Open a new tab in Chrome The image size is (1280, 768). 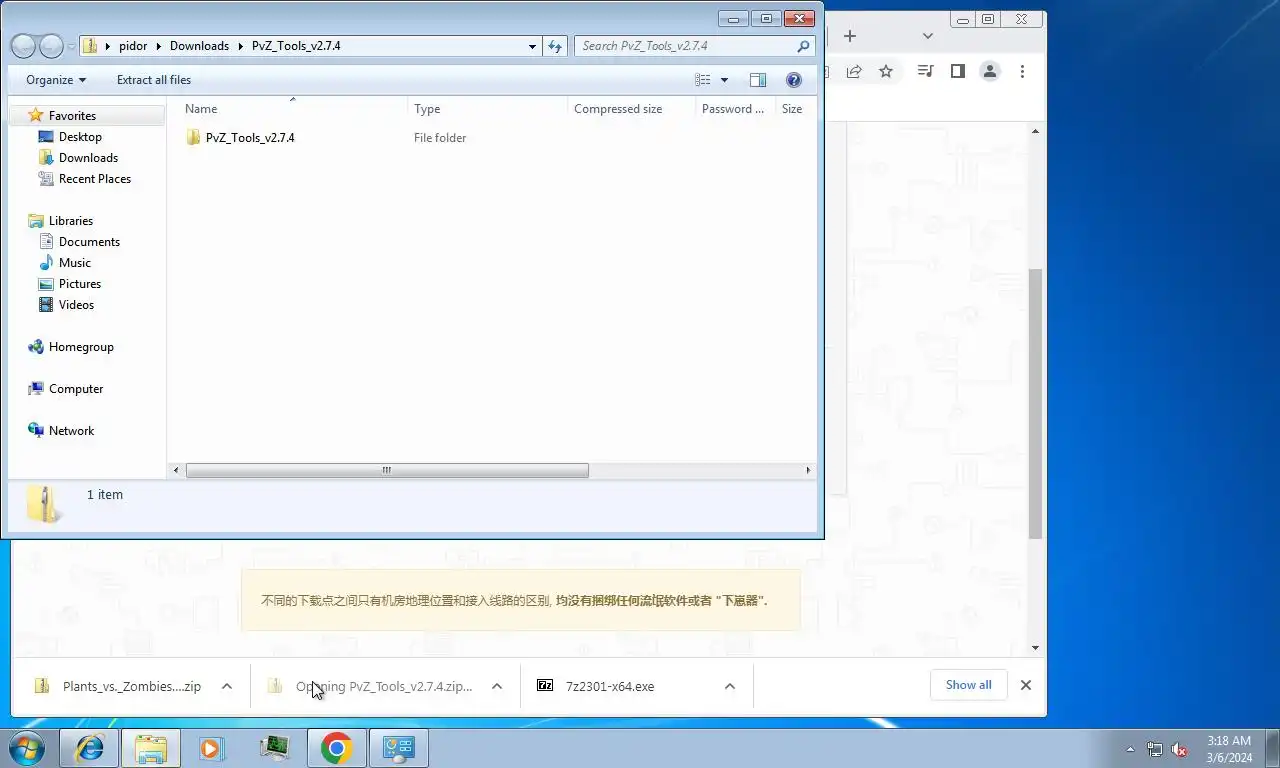(x=850, y=36)
